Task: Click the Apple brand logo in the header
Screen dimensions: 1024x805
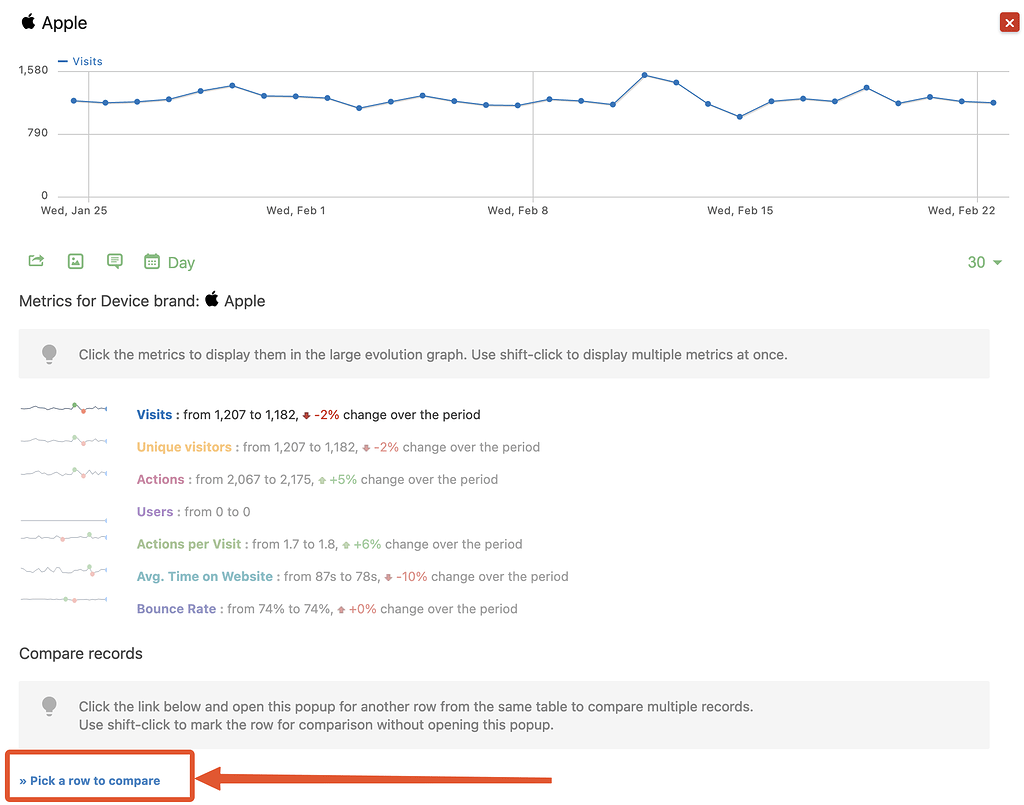Action: [27, 22]
